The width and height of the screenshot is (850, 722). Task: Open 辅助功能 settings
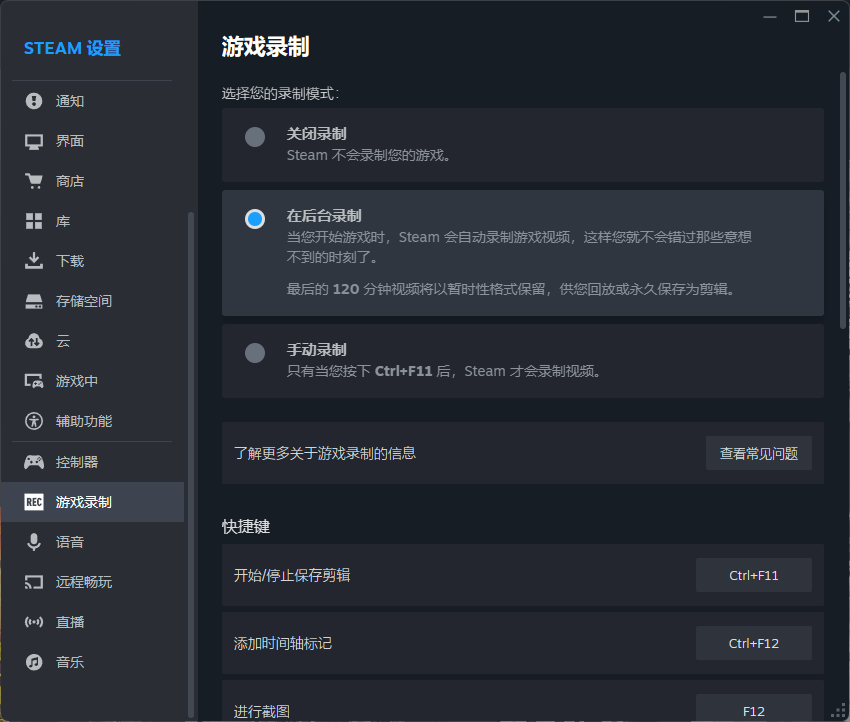point(92,421)
